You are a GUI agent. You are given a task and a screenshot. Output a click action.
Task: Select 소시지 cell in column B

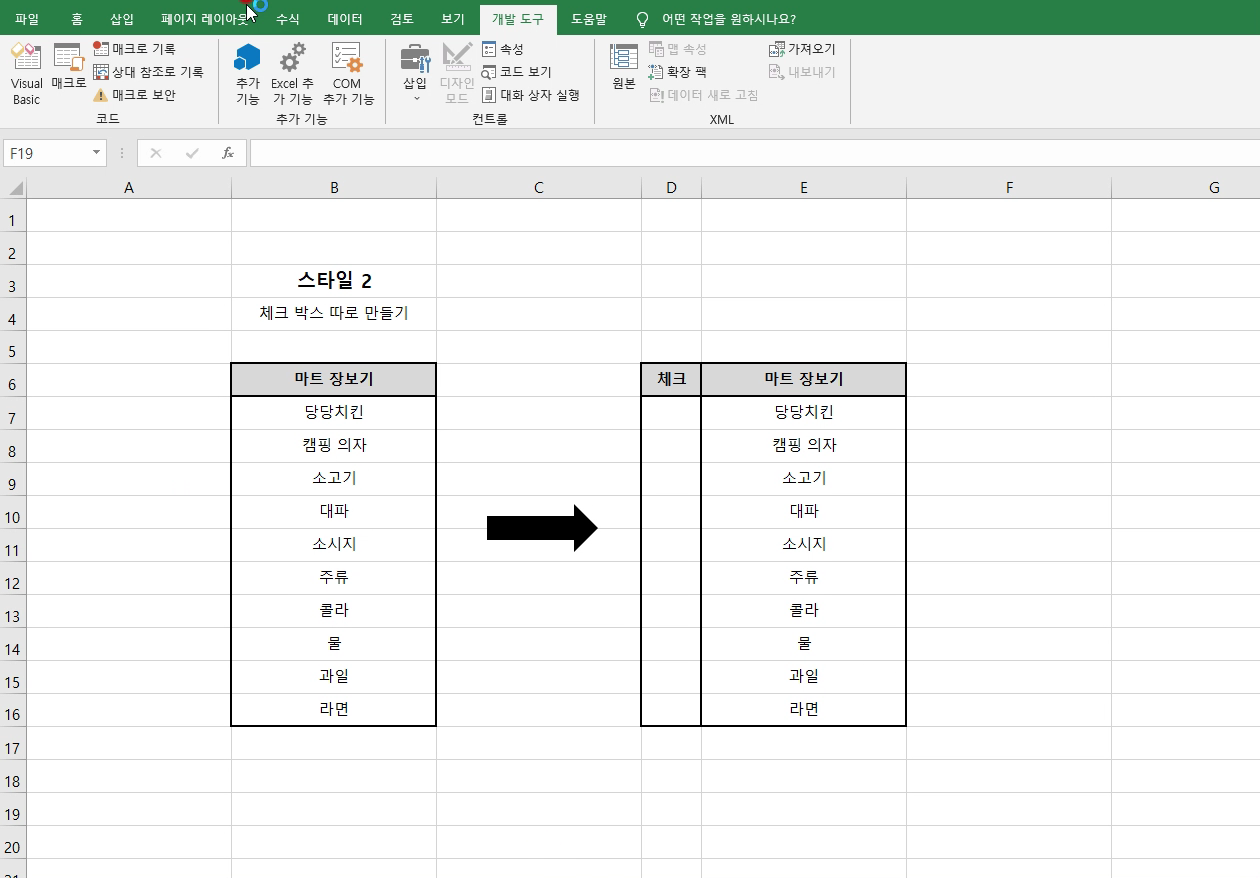click(x=334, y=544)
